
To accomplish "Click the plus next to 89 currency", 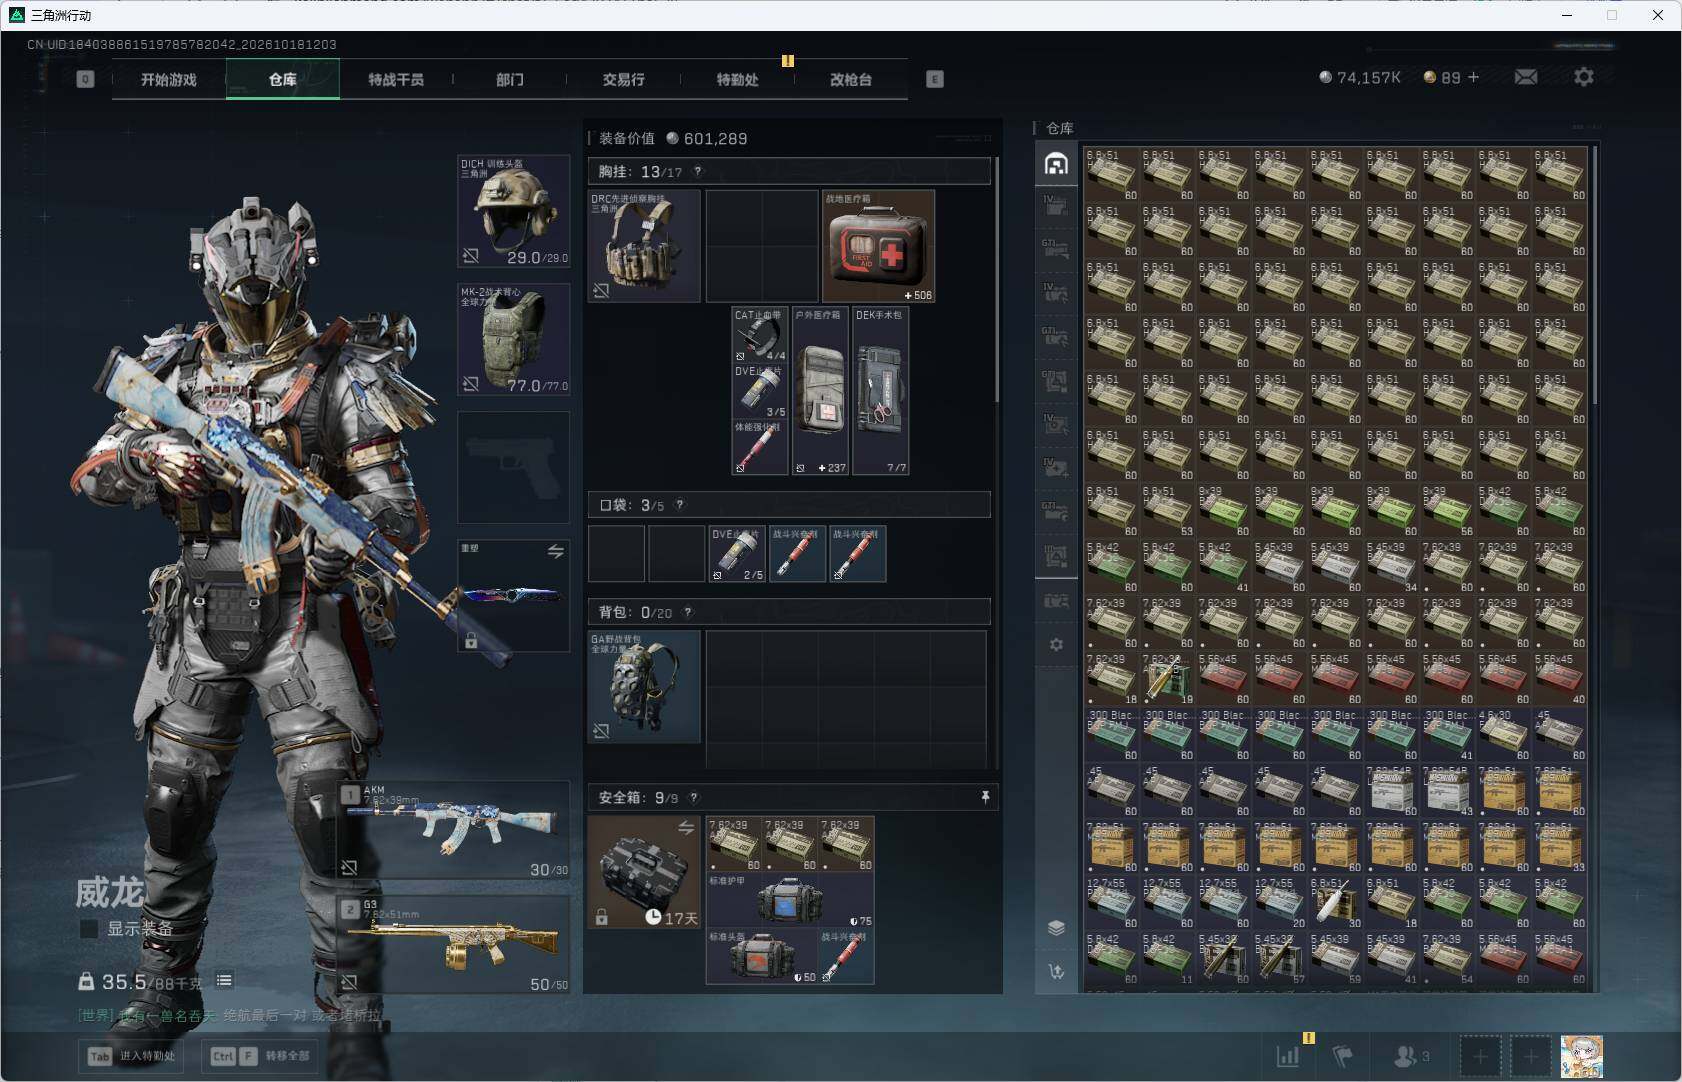I will click(x=1473, y=77).
